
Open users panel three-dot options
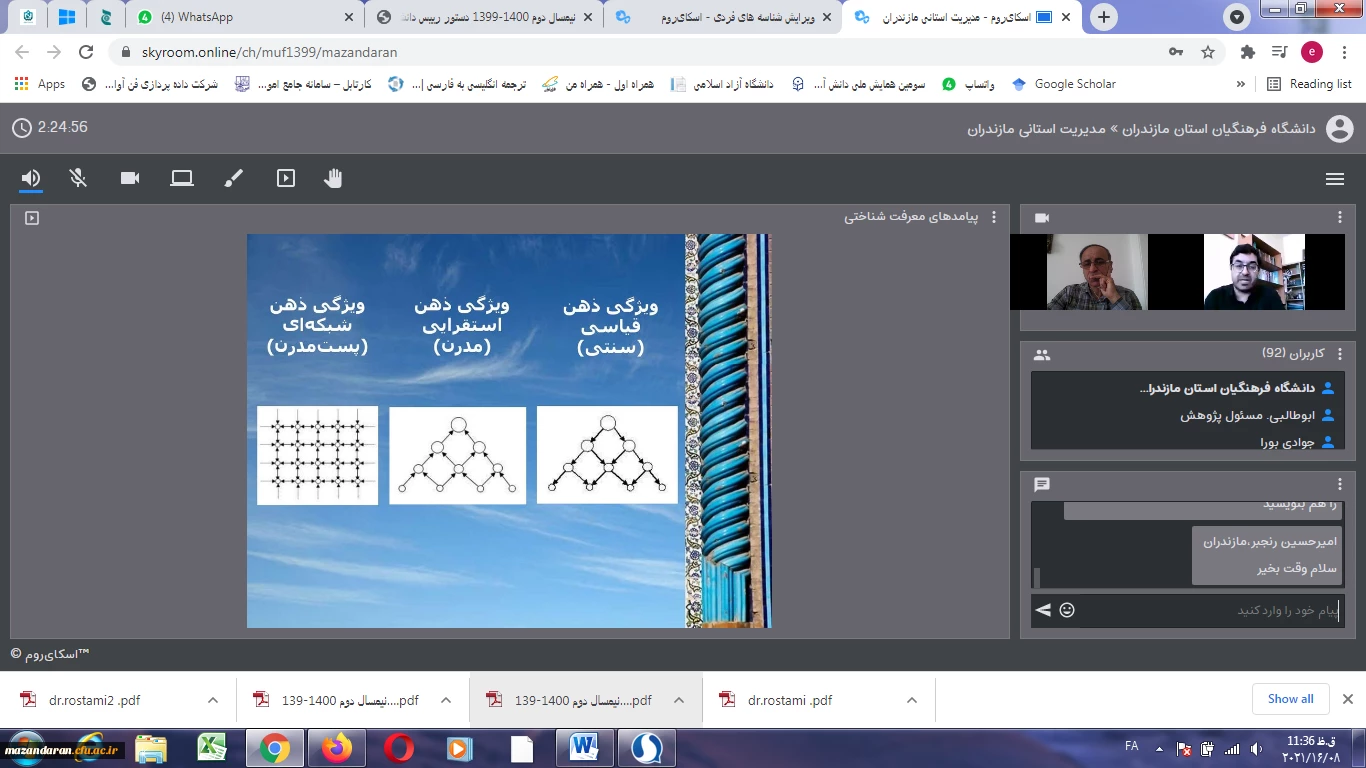(1340, 354)
